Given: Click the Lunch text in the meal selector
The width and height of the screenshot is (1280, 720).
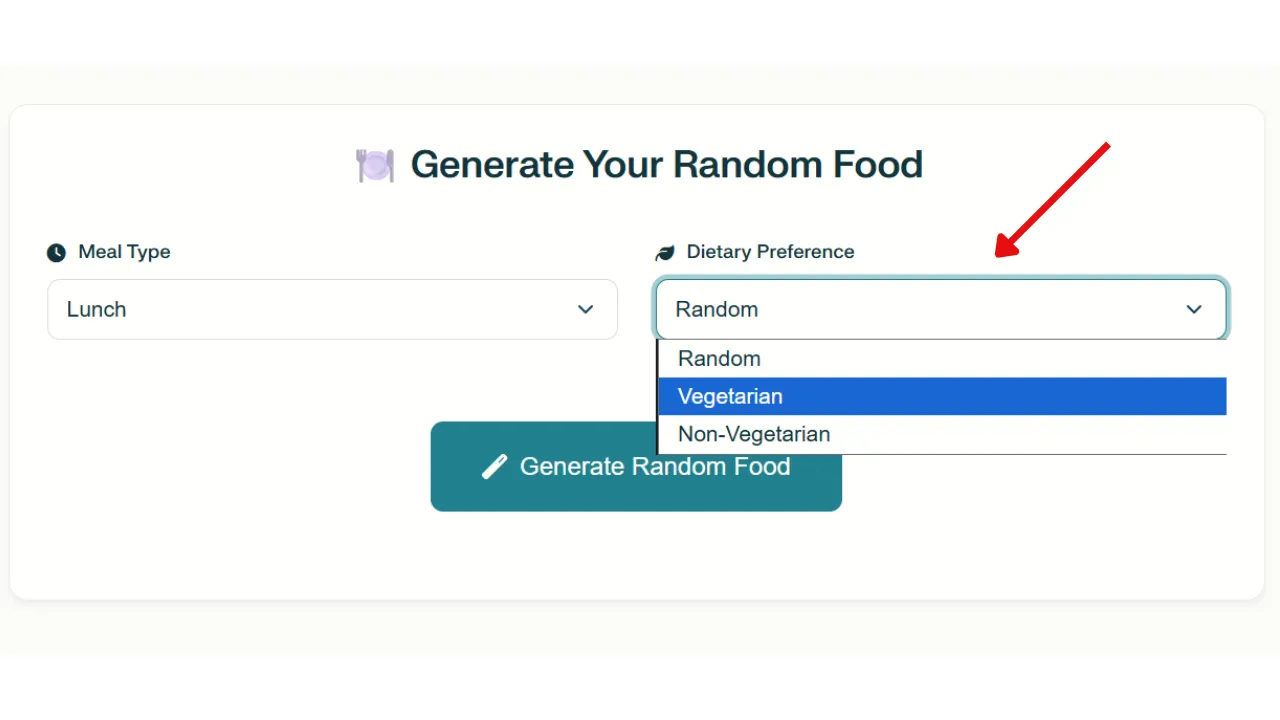Looking at the screenshot, I should point(96,310).
